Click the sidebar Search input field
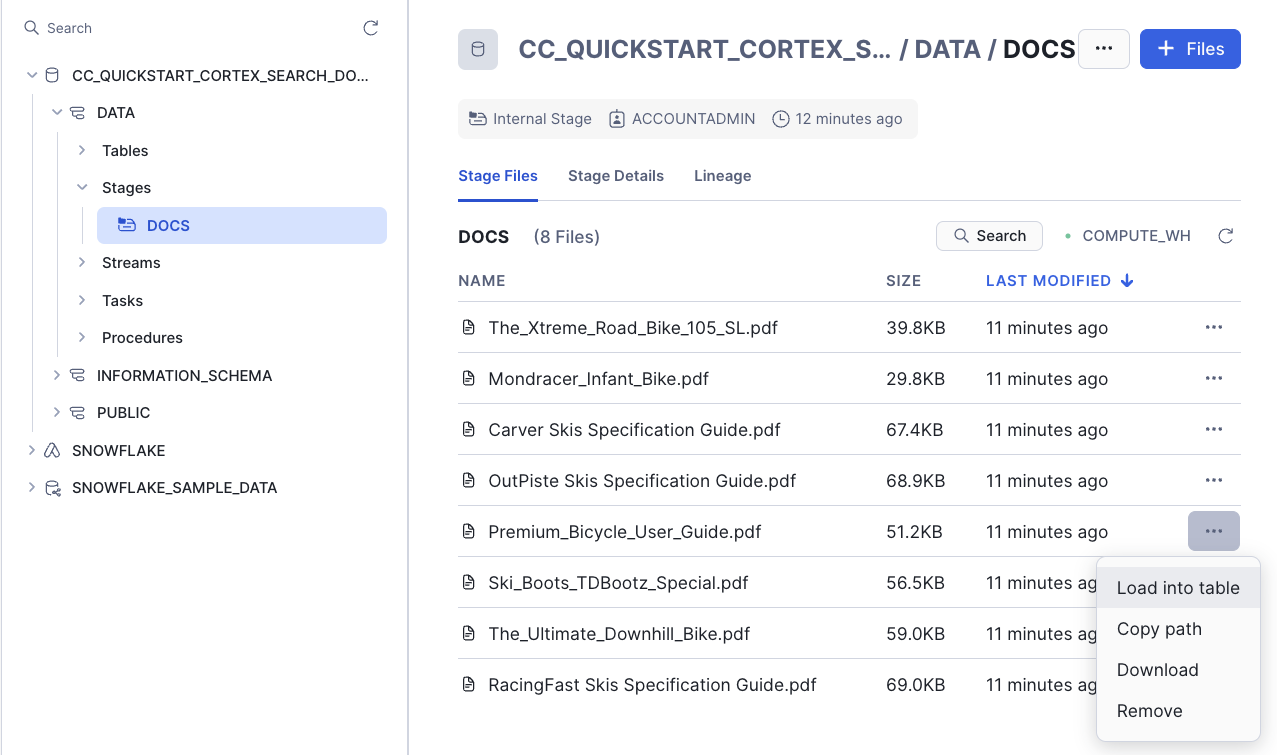This screenshot has width=1277, height=755. coord(190,28)
